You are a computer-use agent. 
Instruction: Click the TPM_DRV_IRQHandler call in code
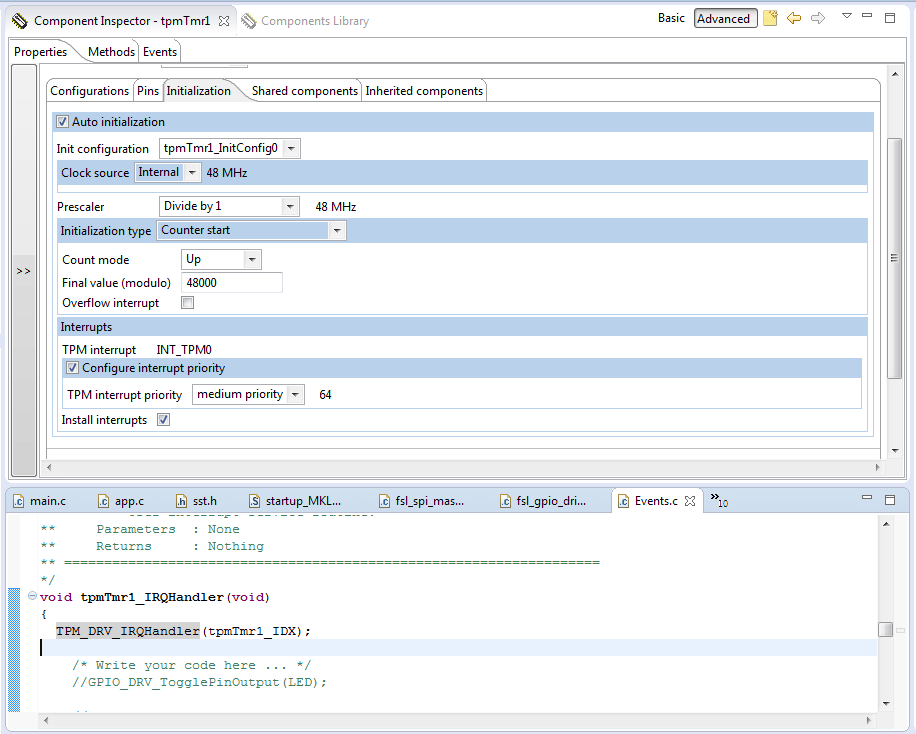click(x=127, y=631)
